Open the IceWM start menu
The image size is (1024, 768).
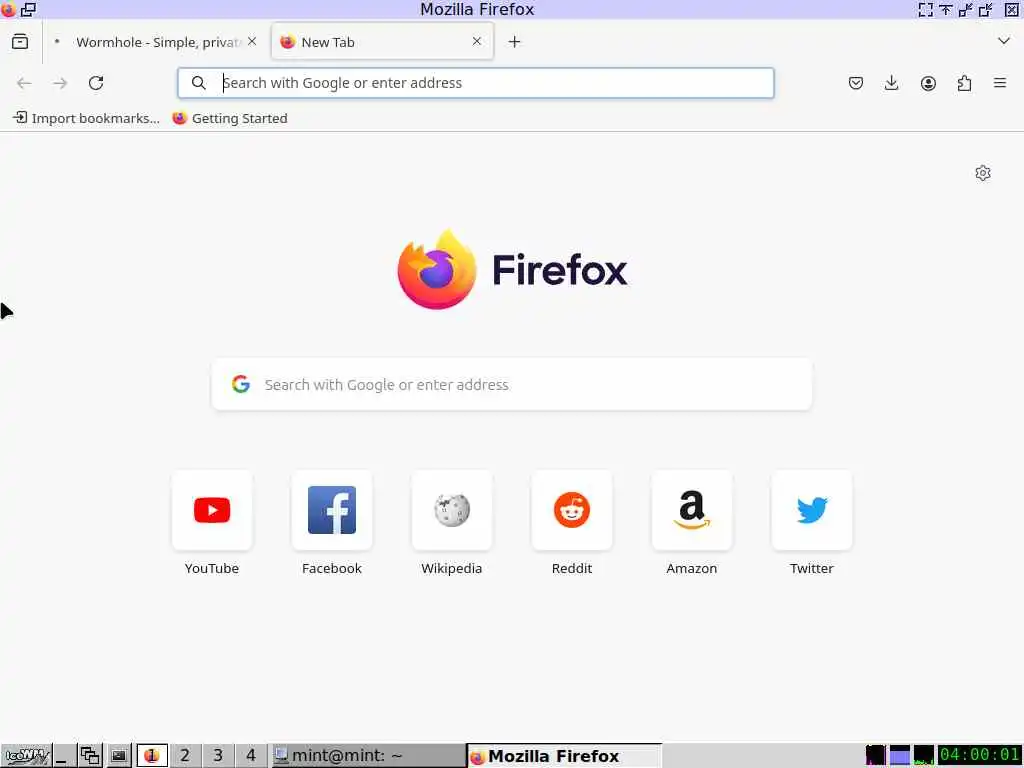tap(26, 756)
